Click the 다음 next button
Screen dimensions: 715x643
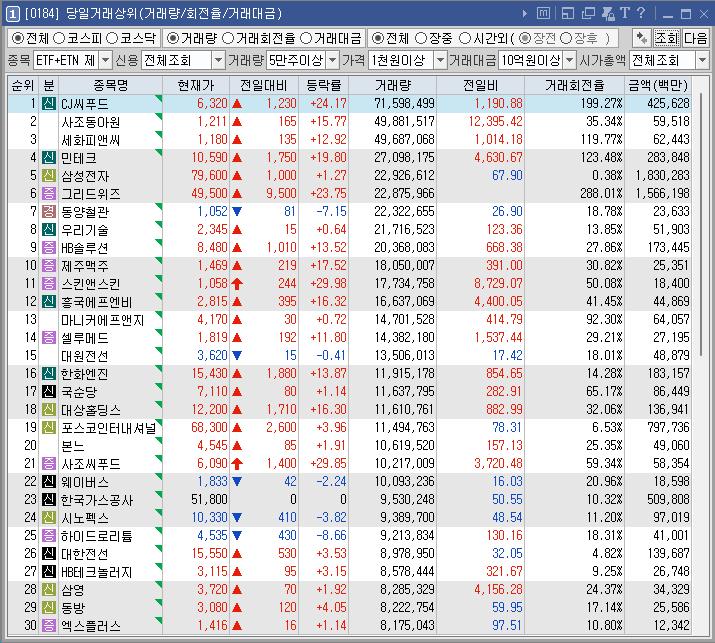pyautogui.click(x=695, y=38)
